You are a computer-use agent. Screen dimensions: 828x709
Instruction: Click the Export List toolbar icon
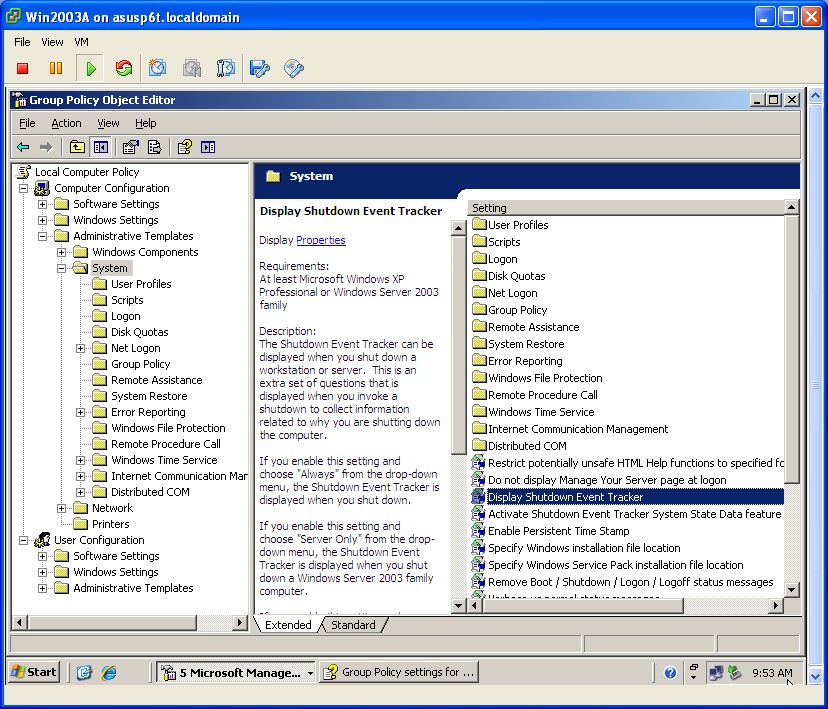(154, 147)
